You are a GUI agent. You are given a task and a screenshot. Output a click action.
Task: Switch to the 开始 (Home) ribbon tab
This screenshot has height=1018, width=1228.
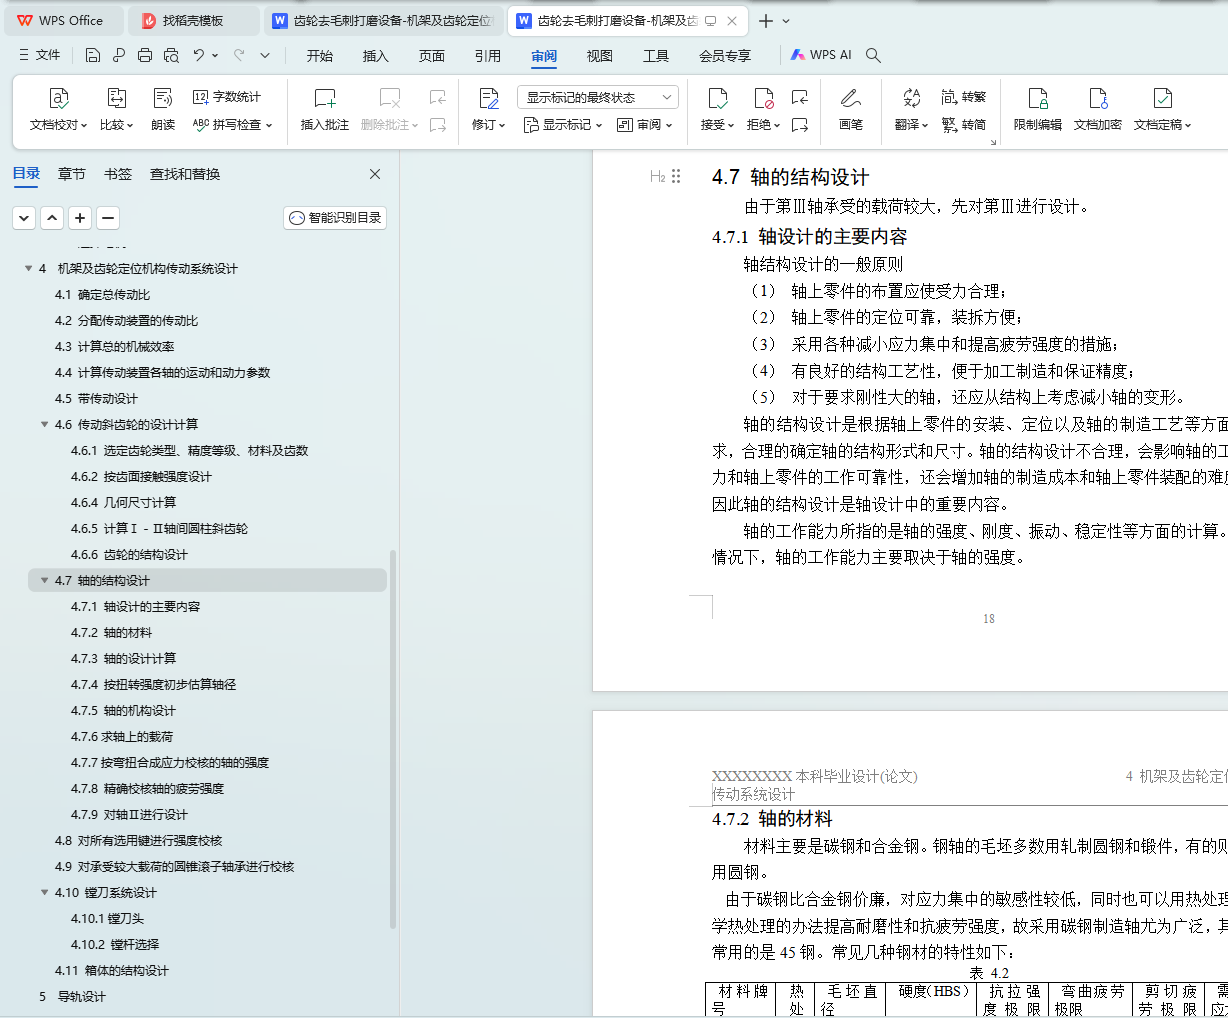click(x=320, y=56)
